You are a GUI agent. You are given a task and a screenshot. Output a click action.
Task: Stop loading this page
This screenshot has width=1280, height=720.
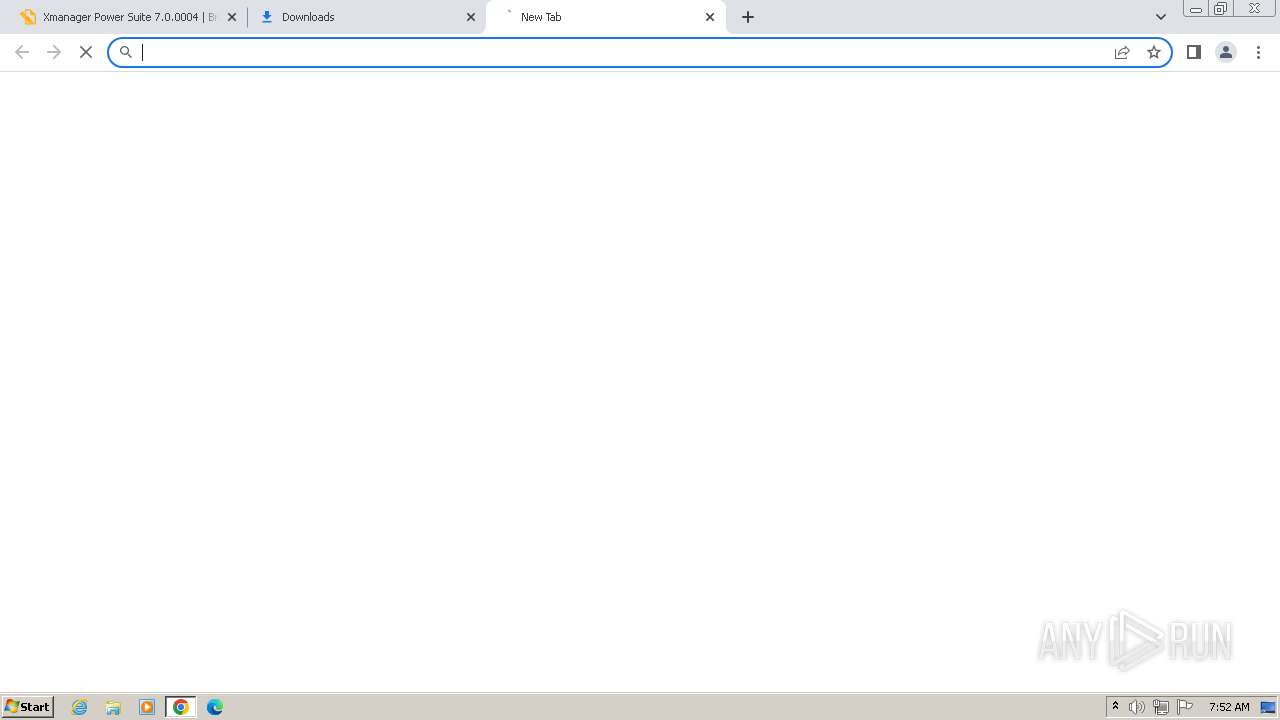86,52
